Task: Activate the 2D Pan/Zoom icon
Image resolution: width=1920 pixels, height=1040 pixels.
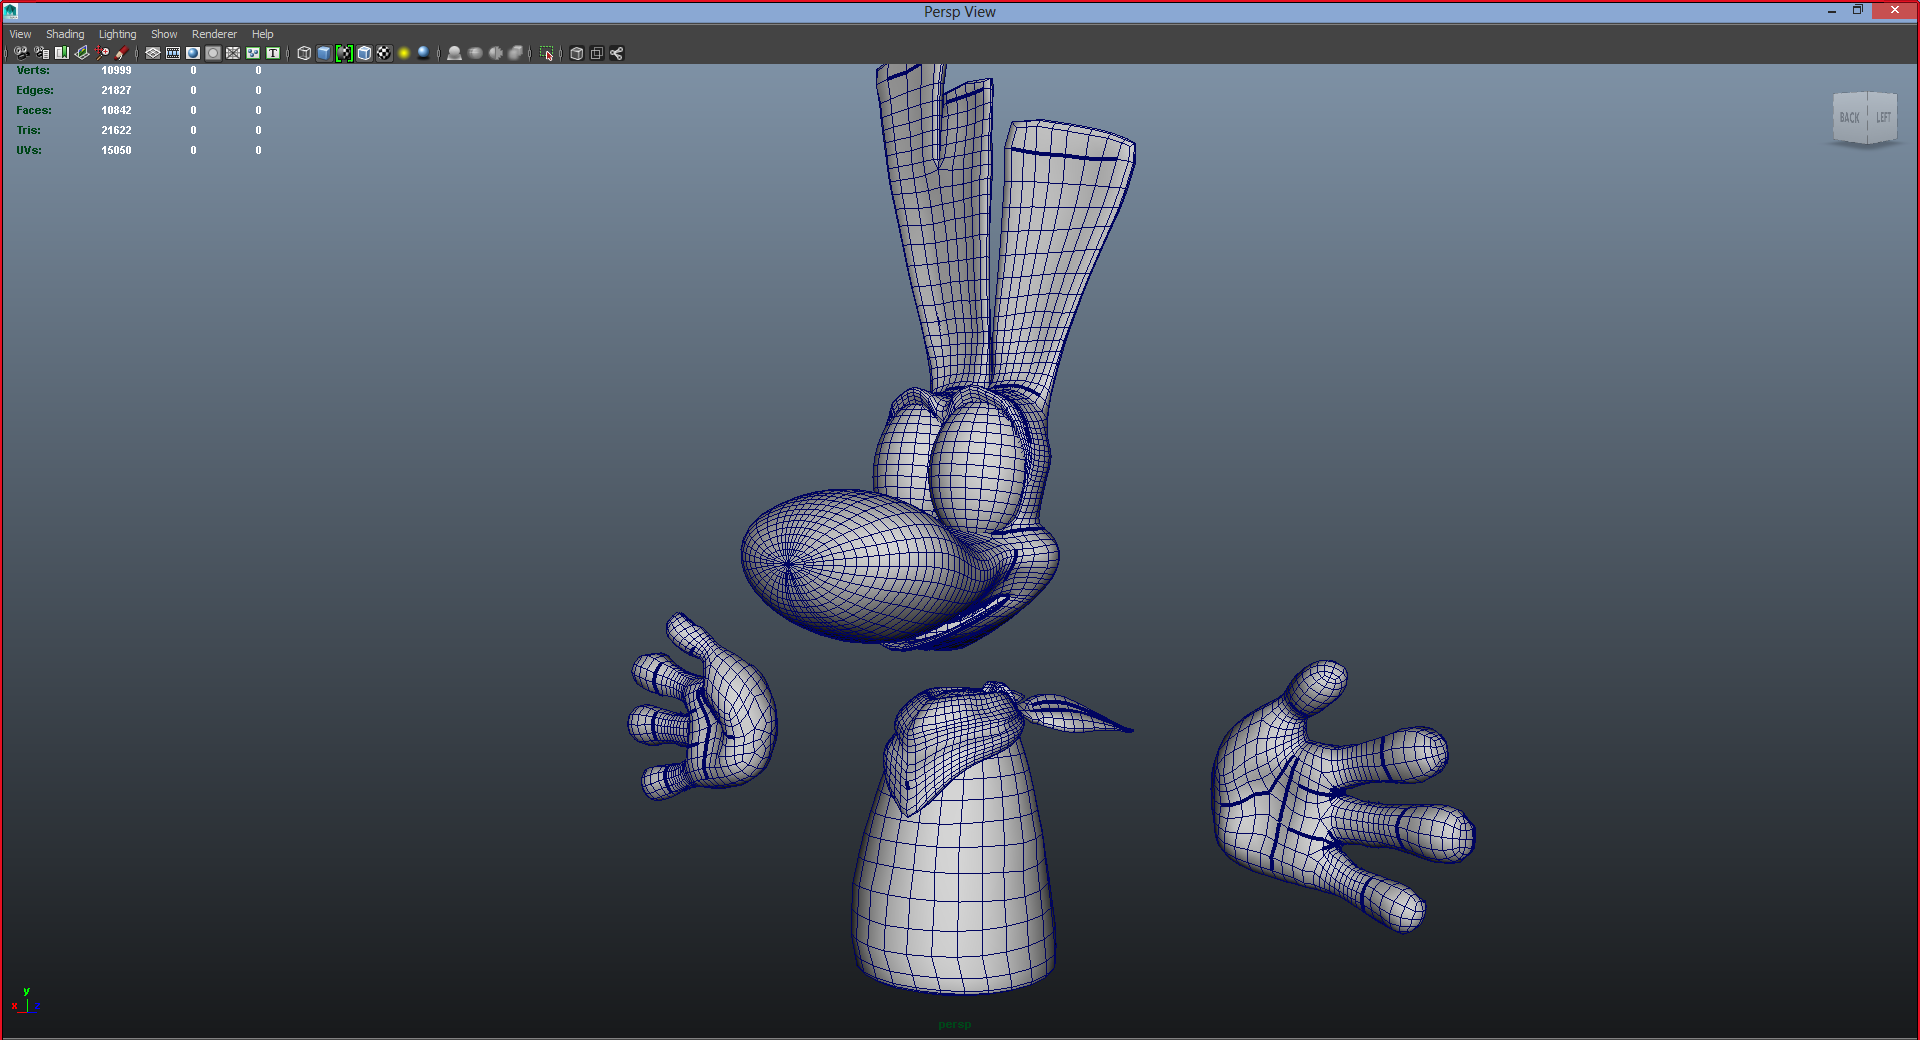Action: [103, 53]
